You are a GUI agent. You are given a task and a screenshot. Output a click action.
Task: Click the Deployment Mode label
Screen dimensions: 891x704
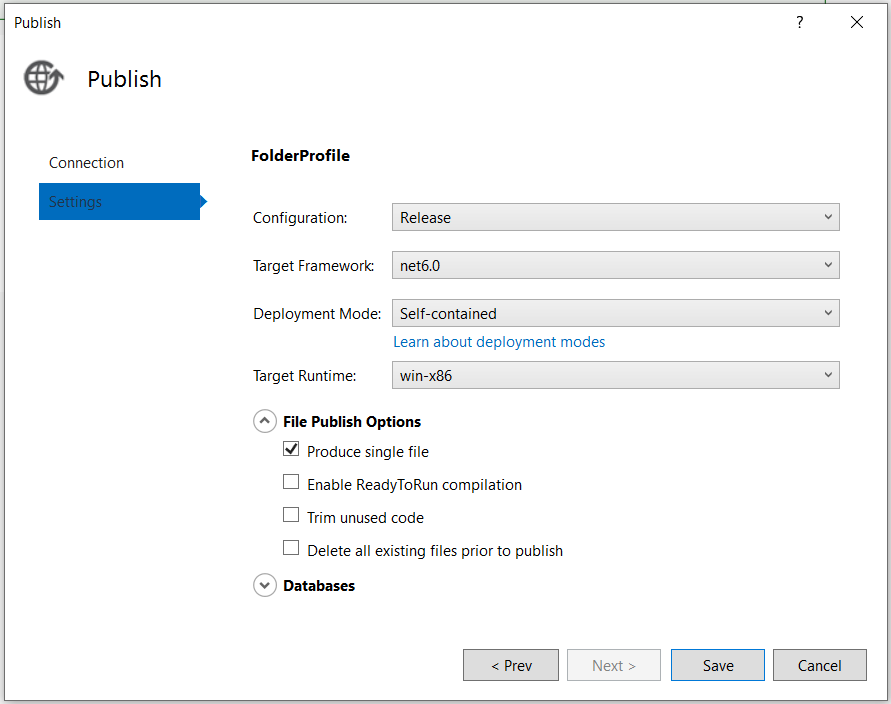click(x=317, y=314)
